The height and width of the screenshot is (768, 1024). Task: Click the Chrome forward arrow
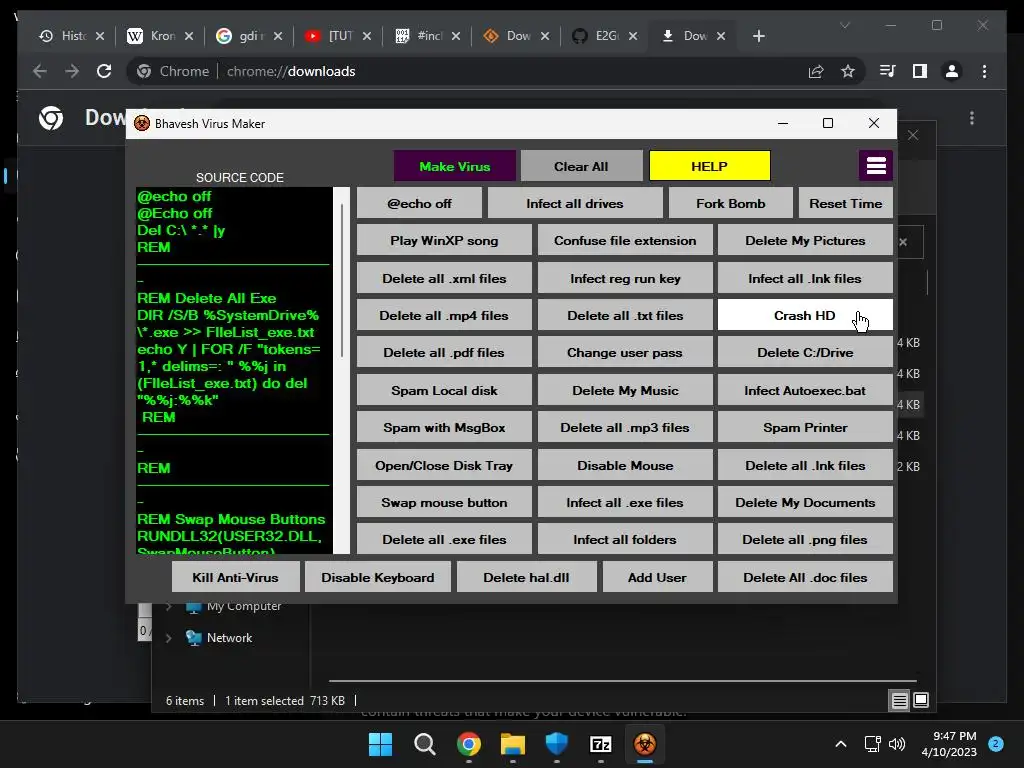[72, 71]
